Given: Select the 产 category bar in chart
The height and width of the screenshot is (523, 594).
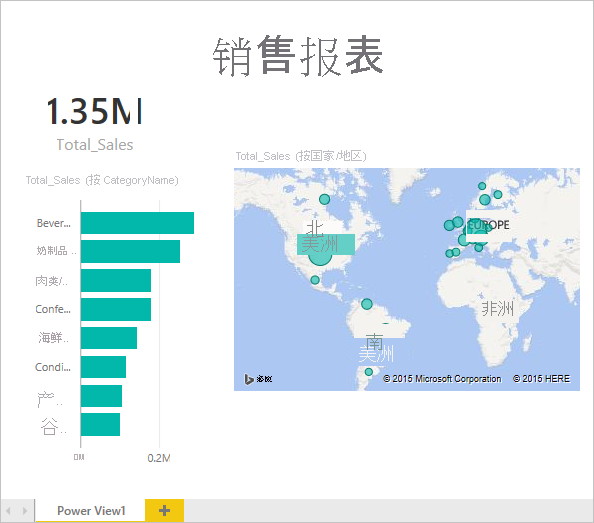Looking at the screenshot, I should (102, 396).
